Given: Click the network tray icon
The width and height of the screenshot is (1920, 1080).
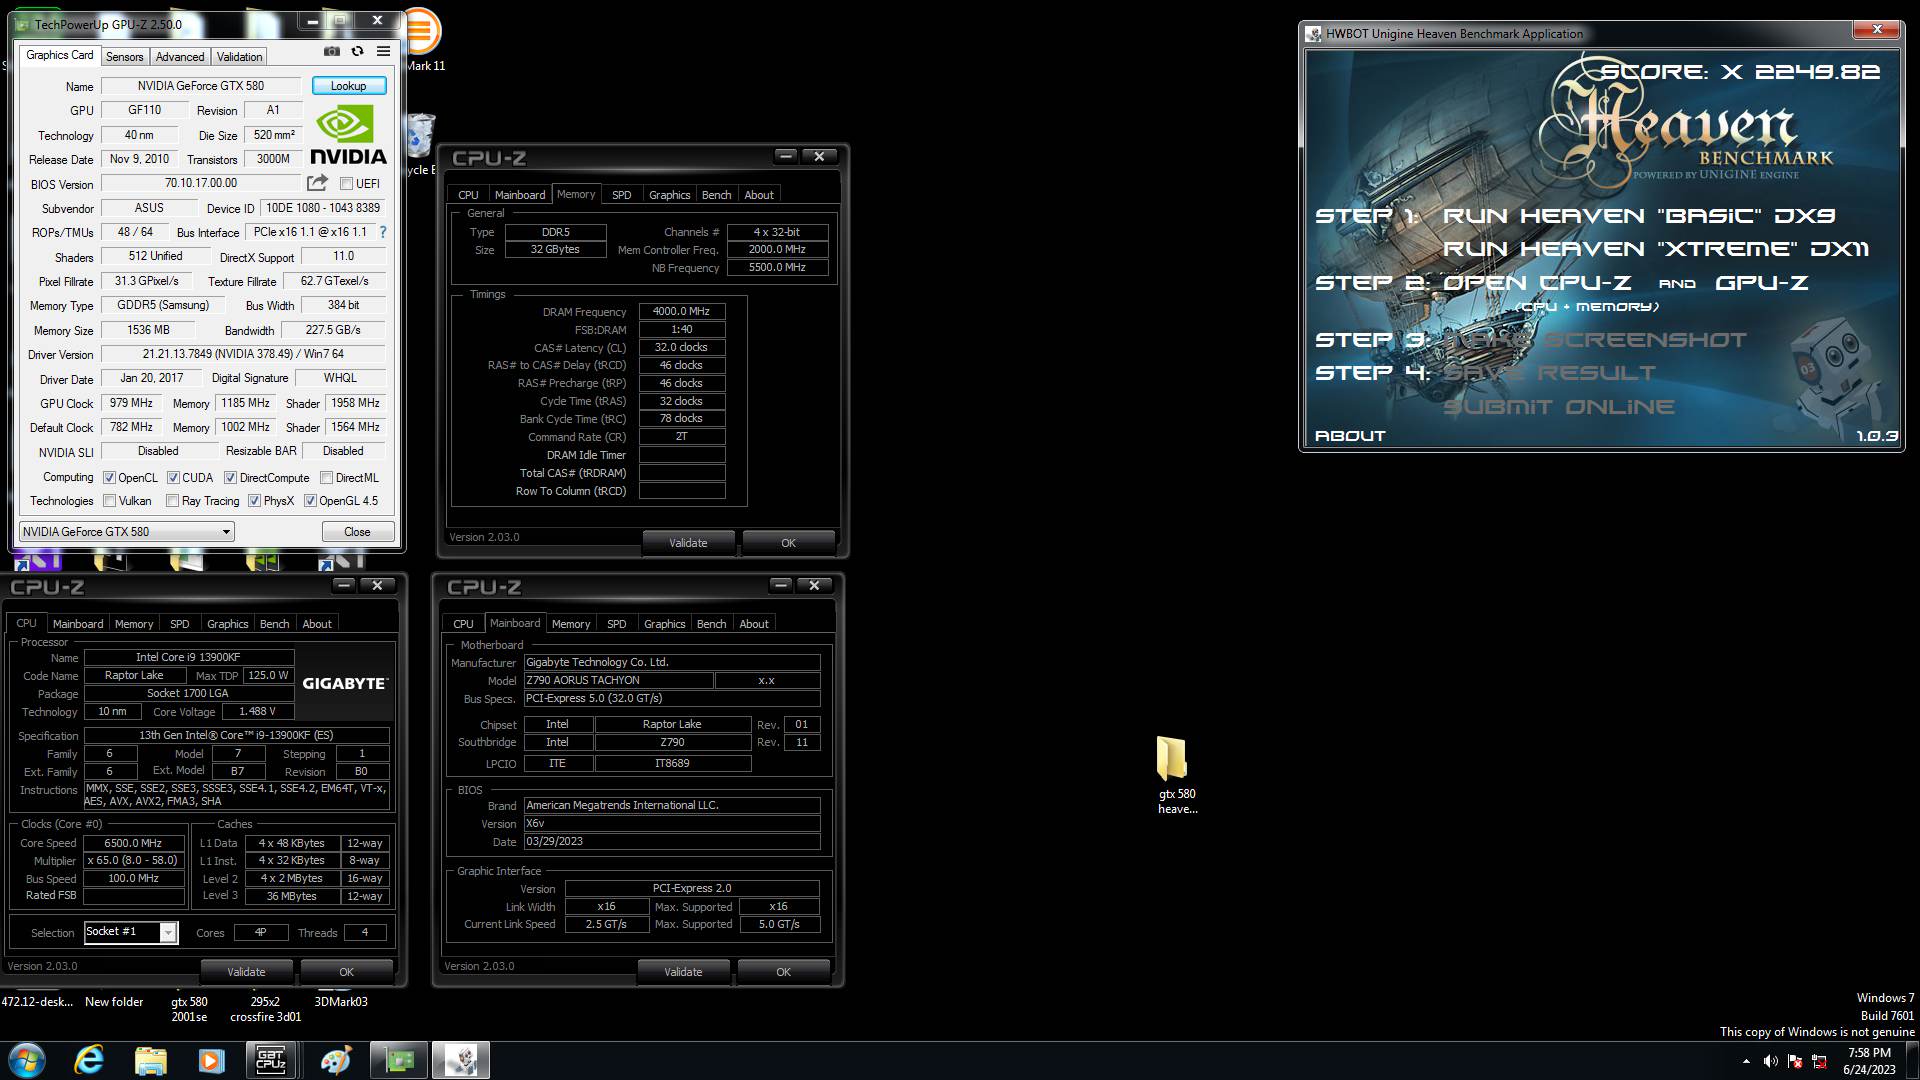Looking at the screenshot, I should [1820, 1061].
